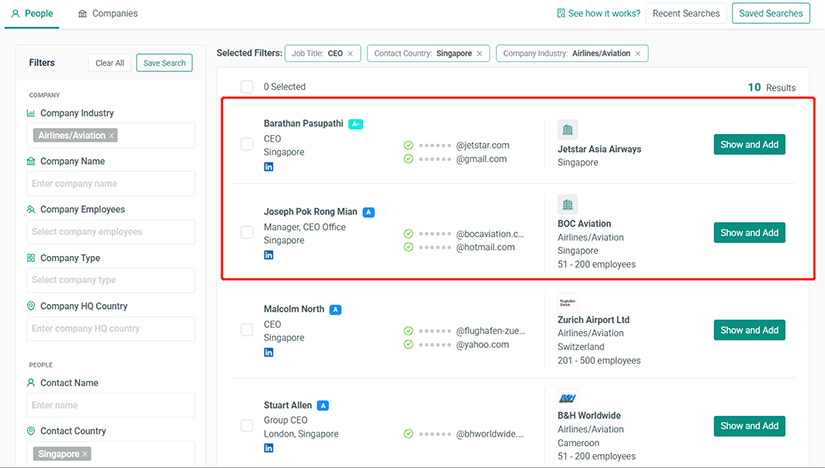Click the Zurich Airport Ltd company logo
The width and height of the screenshot is (825, 468).
567,302
